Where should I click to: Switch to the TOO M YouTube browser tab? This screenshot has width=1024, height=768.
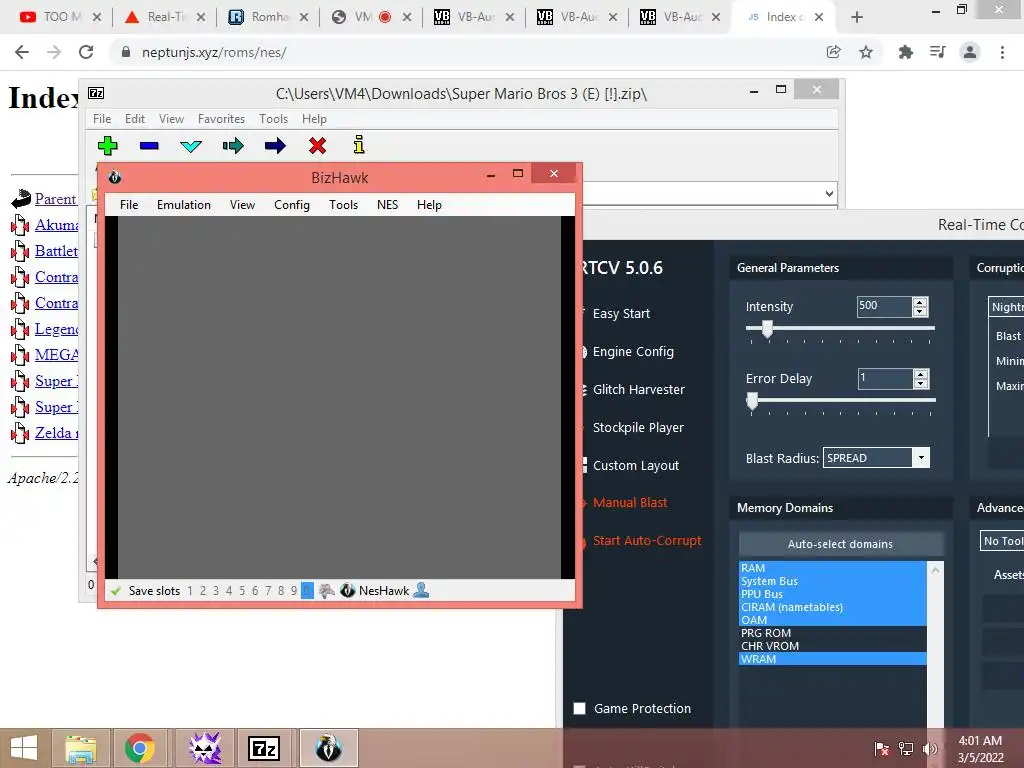(60, 17)
